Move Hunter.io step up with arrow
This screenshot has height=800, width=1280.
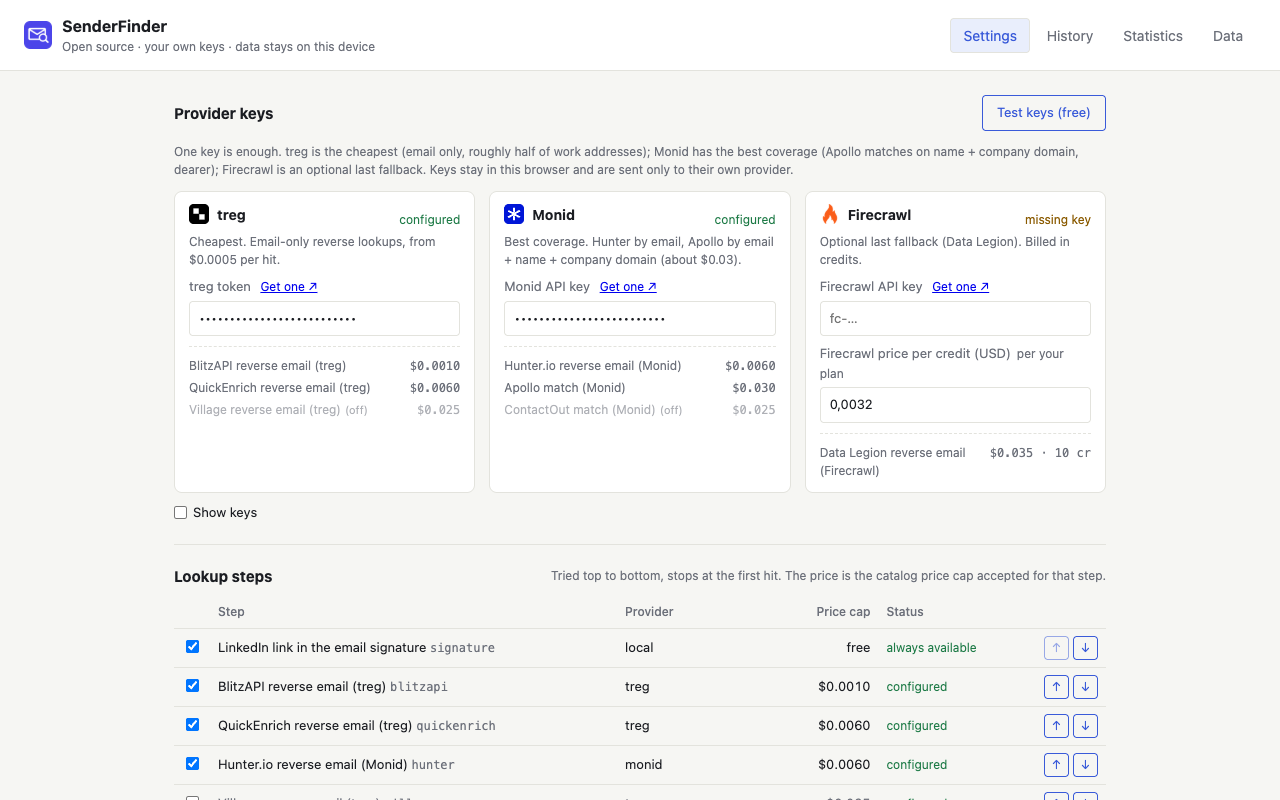[1056, 765]
